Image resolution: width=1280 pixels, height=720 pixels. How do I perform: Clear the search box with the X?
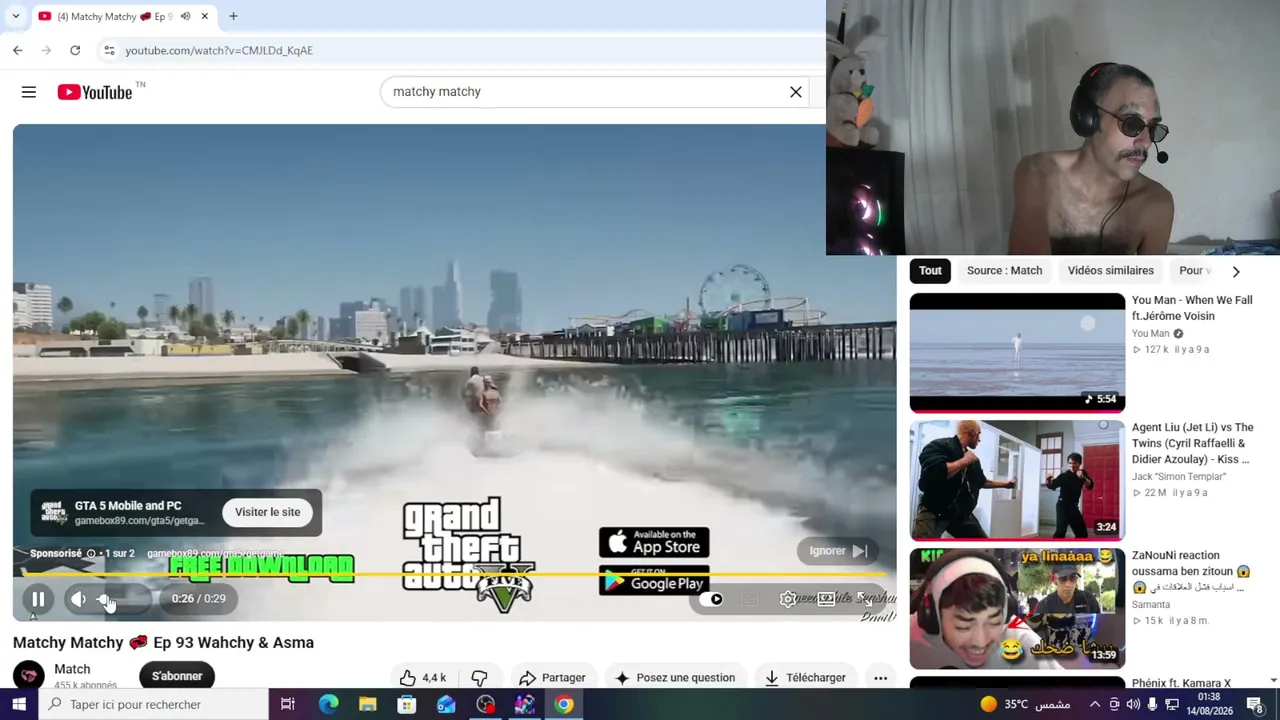(796, 92)
